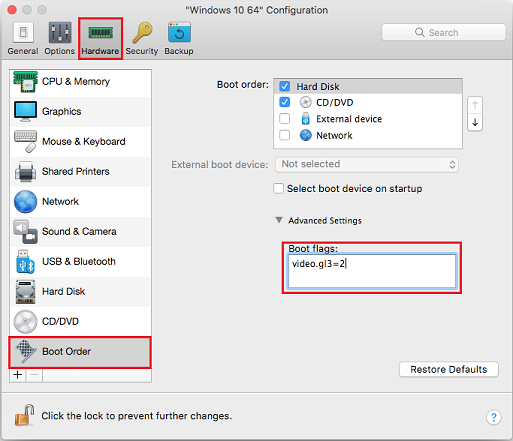Select Sound & Camera in sidebar
Image resolution: width=513 pixels, height=441 pixels.
coord(80,232)
